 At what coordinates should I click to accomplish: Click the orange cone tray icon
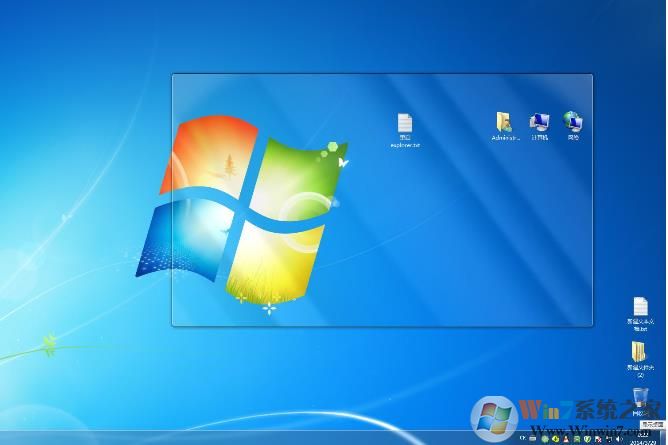tap(565, 439)
